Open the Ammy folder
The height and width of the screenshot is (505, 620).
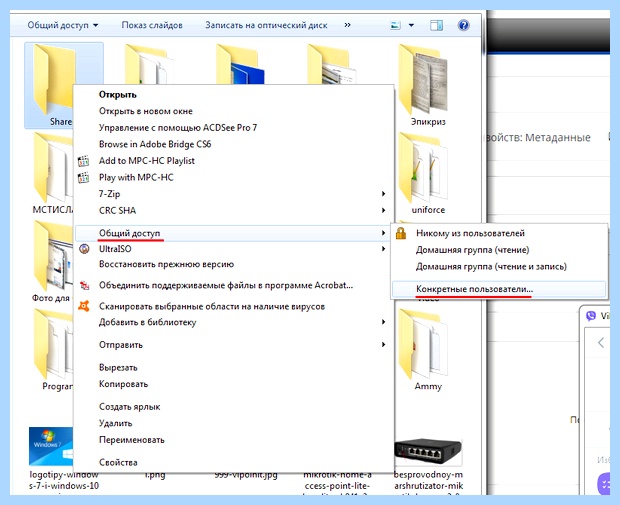coord(425,344)
